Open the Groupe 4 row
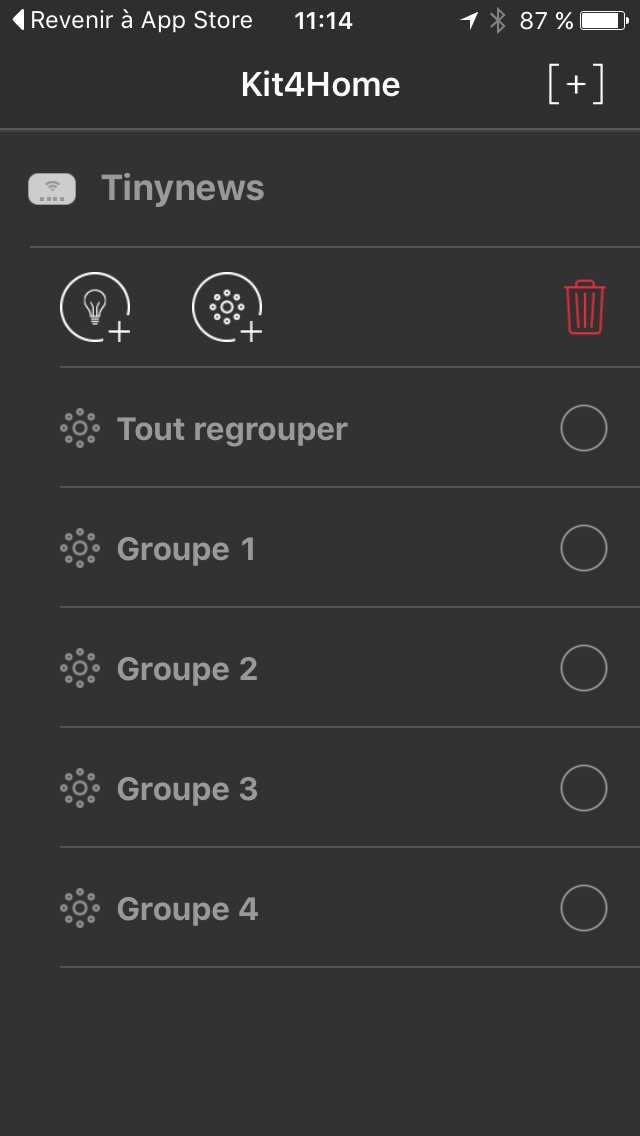Viewport: 640px width, 1136px height. point(187,909)
